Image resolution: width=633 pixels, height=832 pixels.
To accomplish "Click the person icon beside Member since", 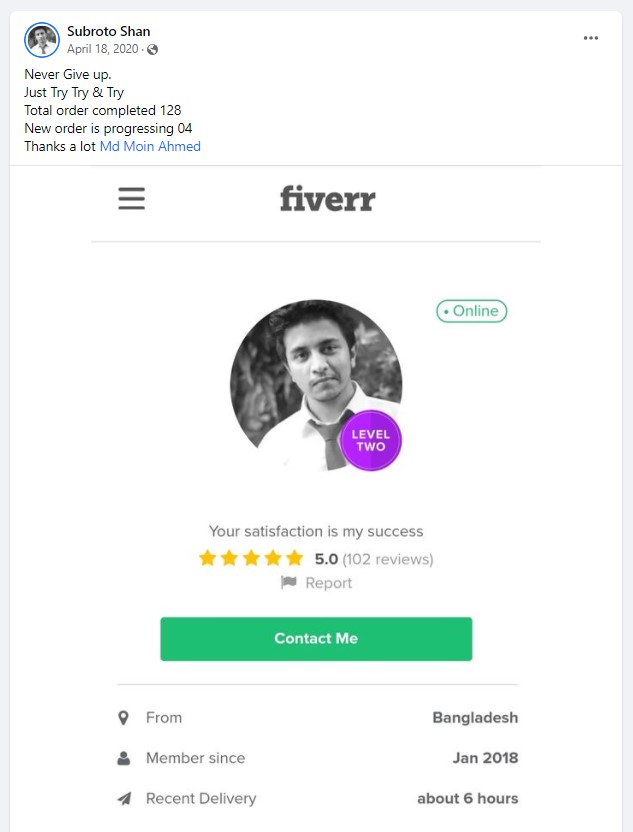I will click(124, 758).
